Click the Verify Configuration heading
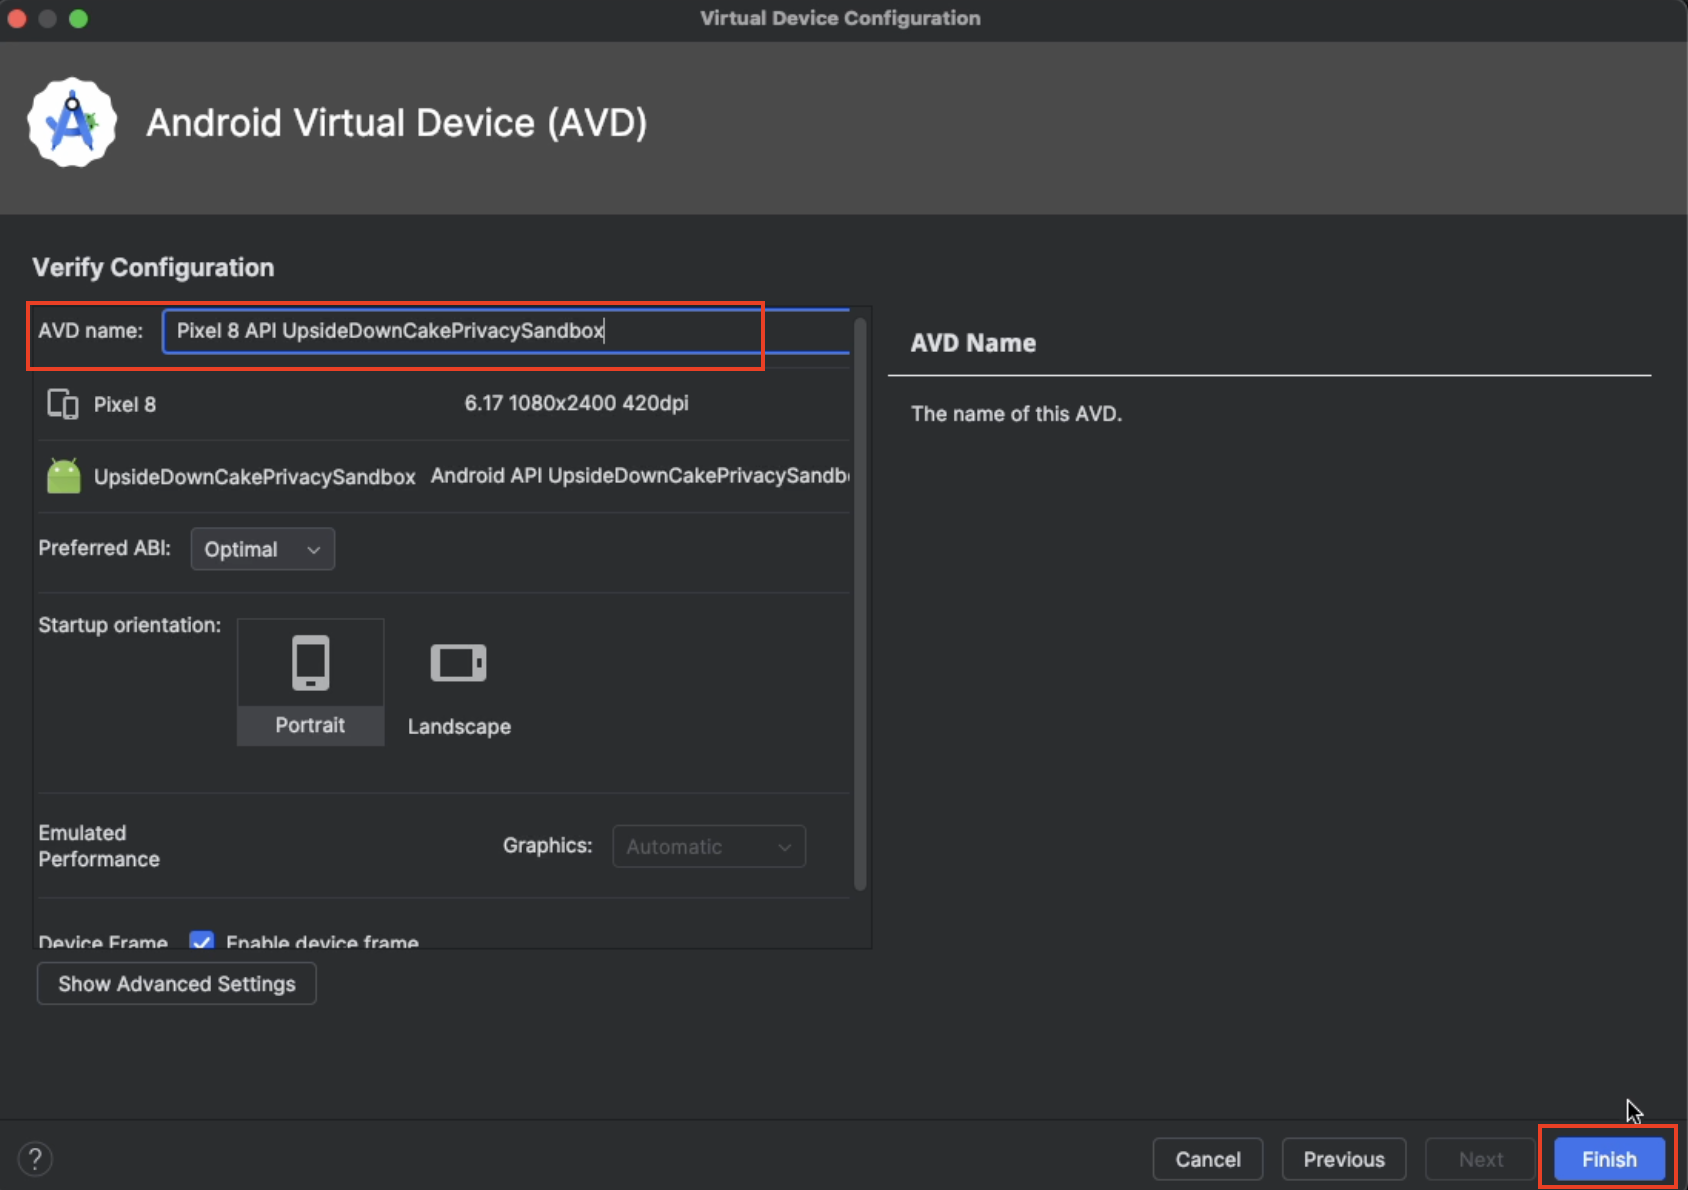Image resolution: width=1688 pixels, height=1190 pixels. (153, 267)
